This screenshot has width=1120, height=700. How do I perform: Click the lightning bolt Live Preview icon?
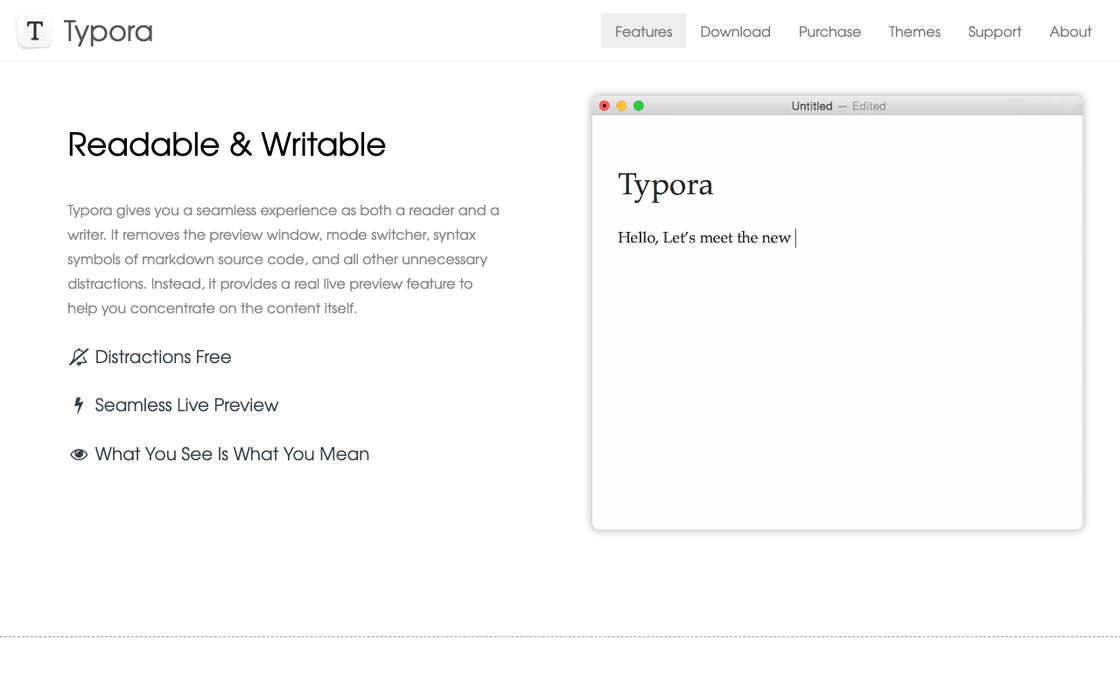pyautogui.click(x=79, y=406)
